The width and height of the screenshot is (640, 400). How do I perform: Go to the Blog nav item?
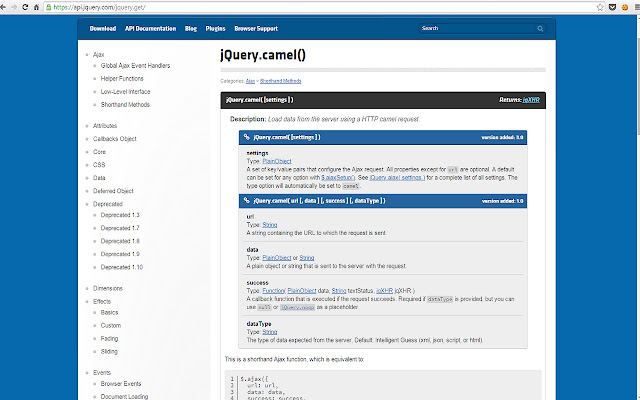(x=191, y=29)
